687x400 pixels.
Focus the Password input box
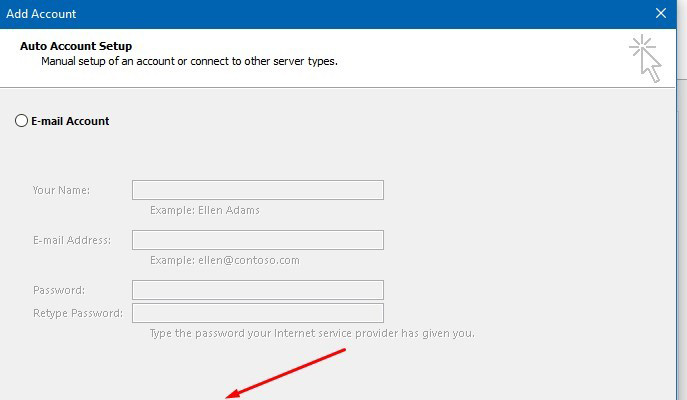257,290
